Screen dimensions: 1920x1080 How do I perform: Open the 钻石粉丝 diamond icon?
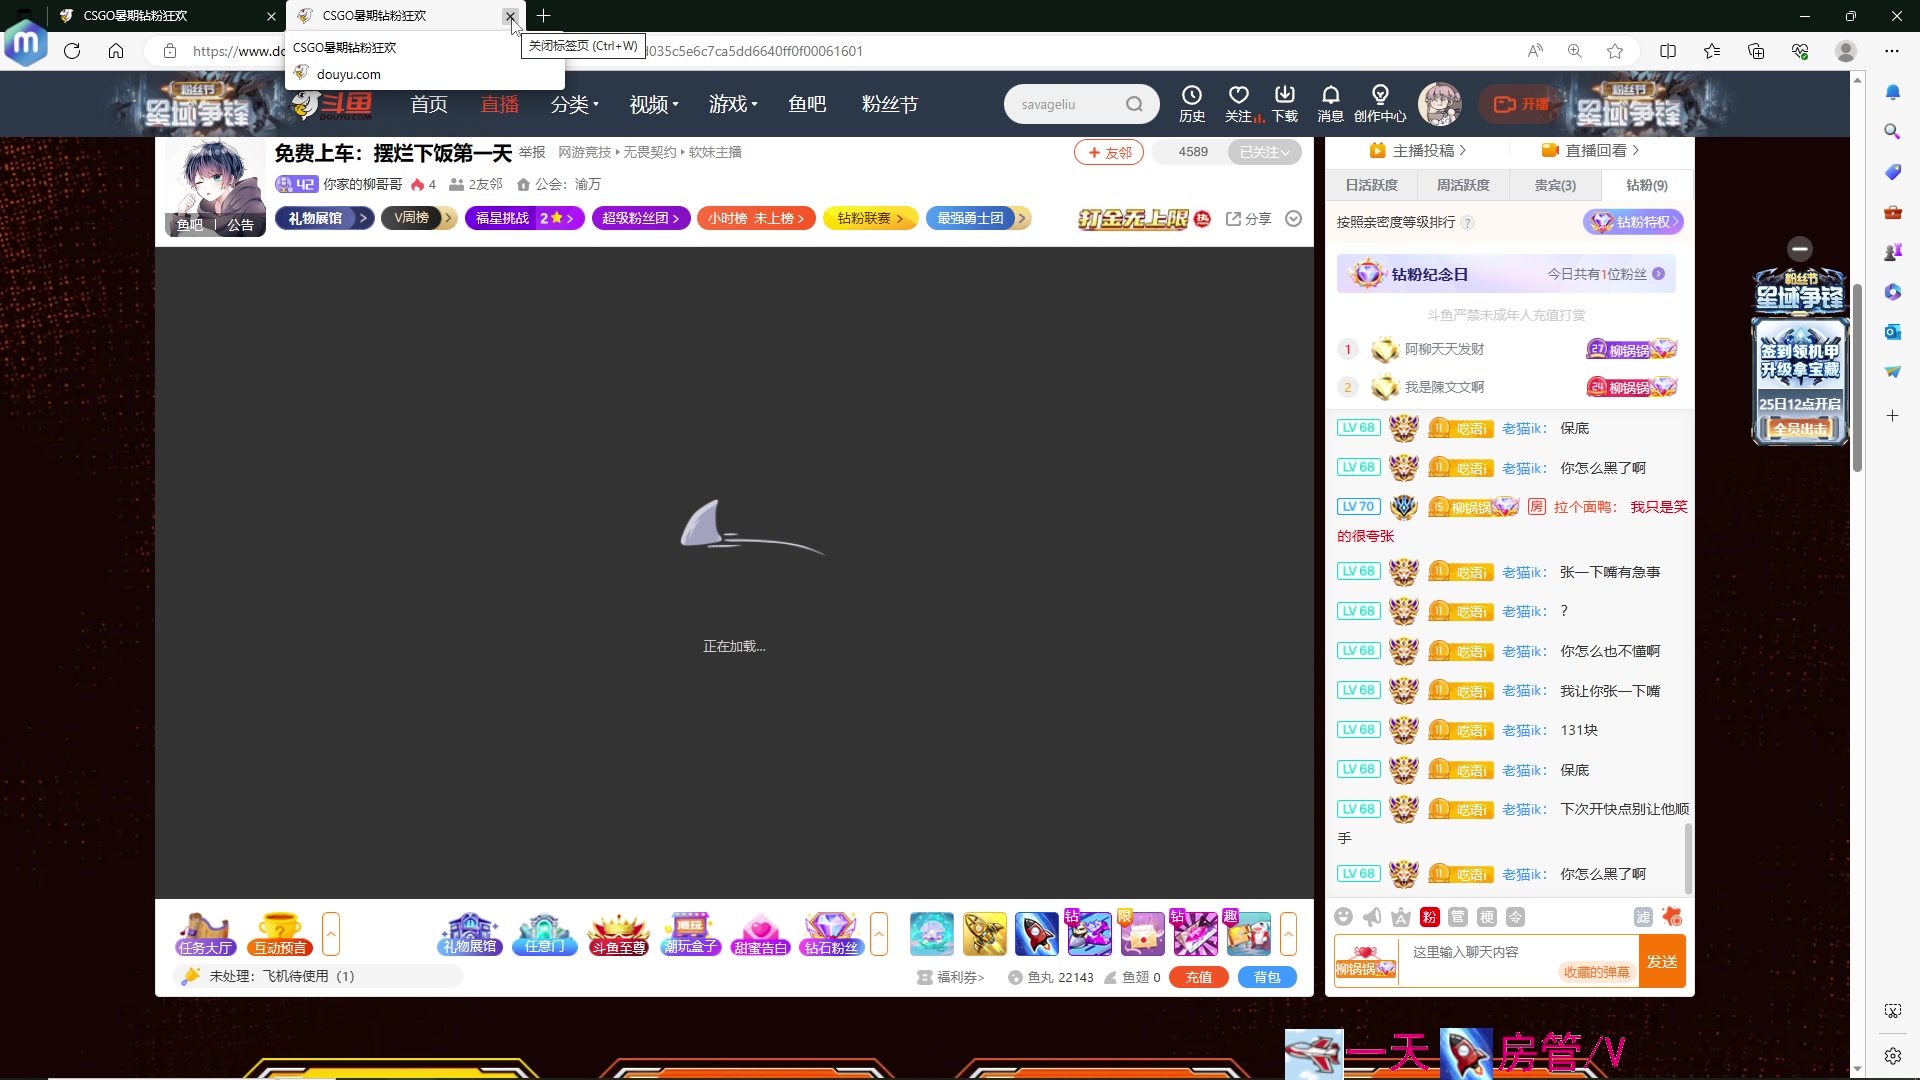831,933
